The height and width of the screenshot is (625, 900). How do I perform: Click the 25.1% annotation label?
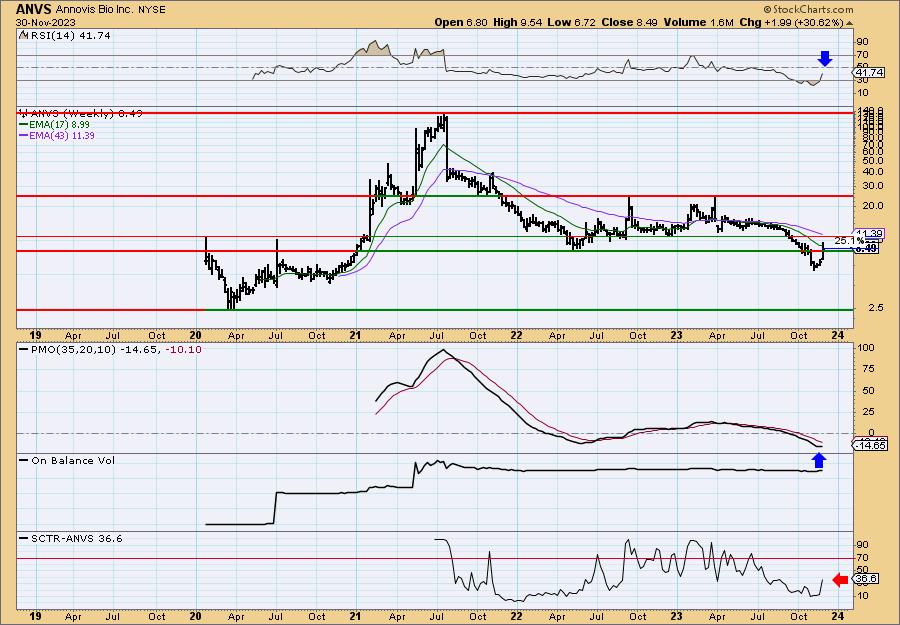[849, 240]
